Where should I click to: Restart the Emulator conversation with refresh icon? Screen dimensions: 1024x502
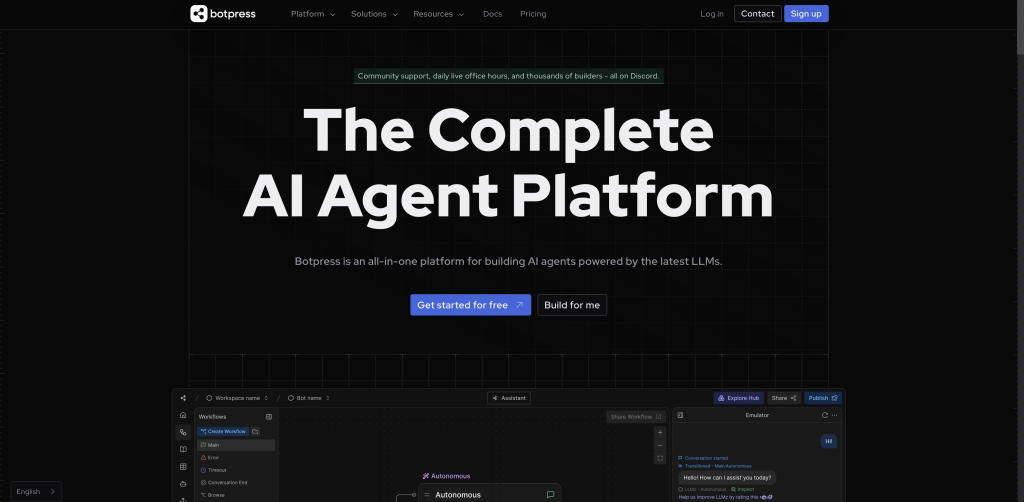coord(825,415)
